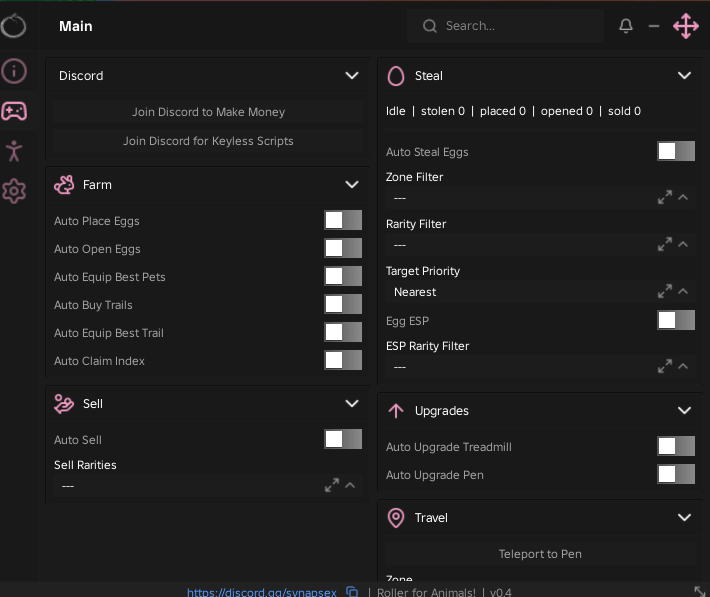Screen dimensions: 710x597
Task: Click the pink move window icon
Action: [x=686, y=26]
